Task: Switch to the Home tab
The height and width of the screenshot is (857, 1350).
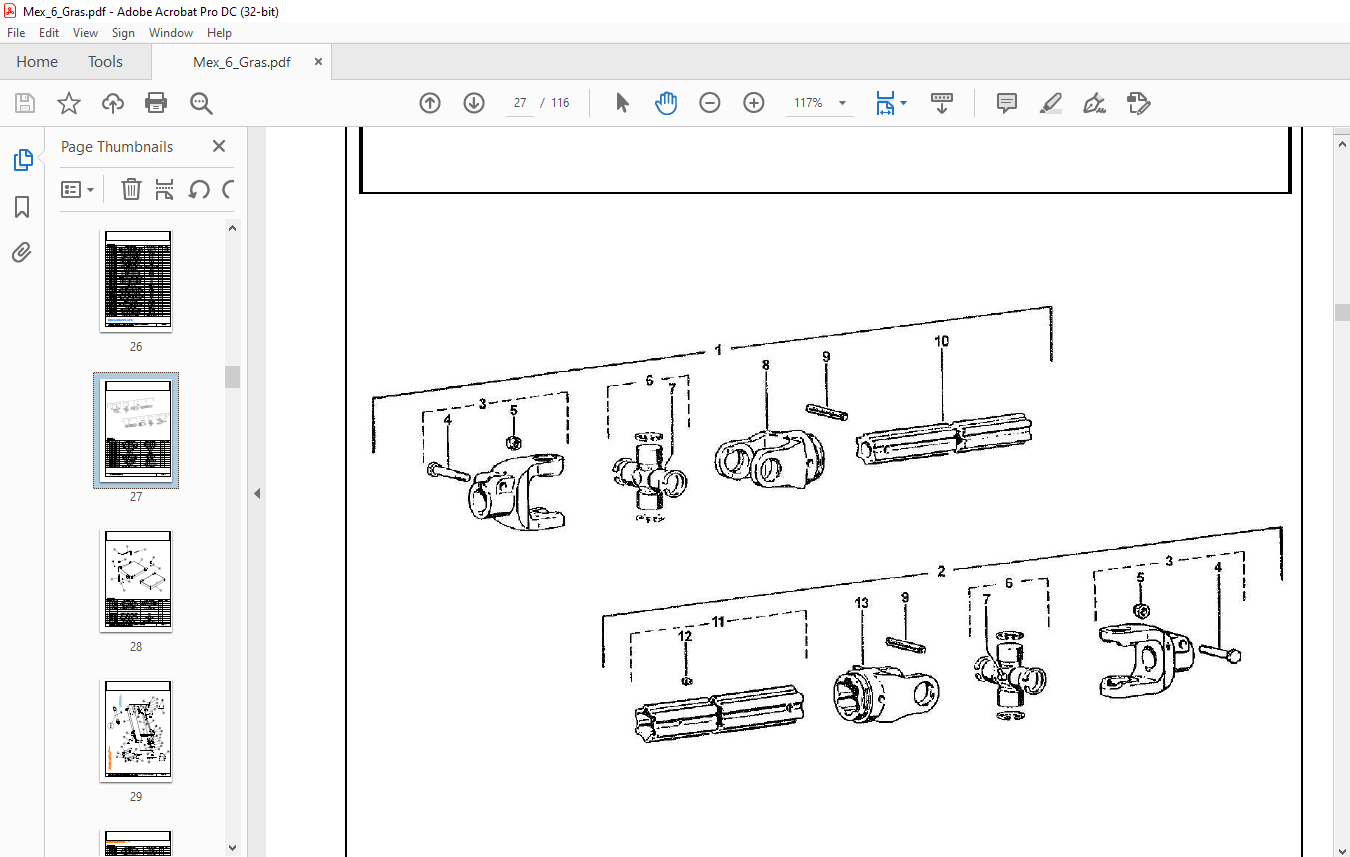Action: click(x=37, y=62)
